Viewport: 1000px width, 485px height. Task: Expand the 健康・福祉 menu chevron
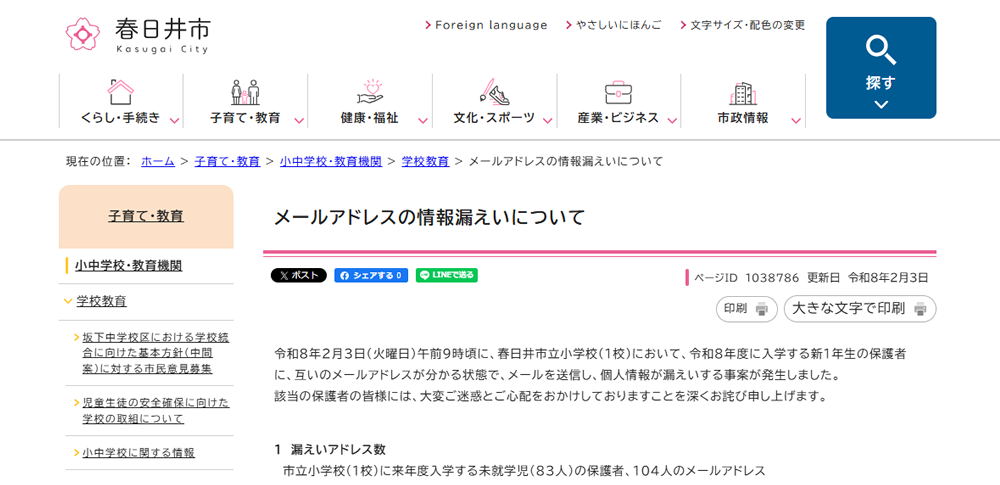(x=423, y=121)
